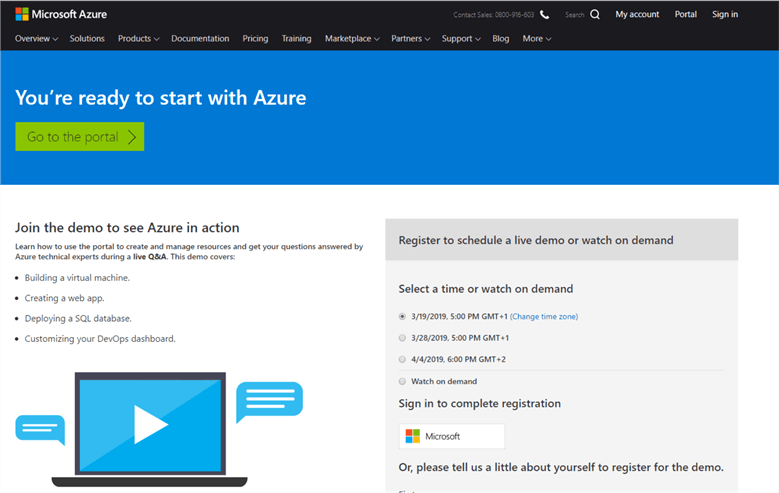Image resolution: width=779 pixels, height=493 pixels.
Task: Click 'Deploying a SQL database.' bullet
Action: (x=78, y=319)
